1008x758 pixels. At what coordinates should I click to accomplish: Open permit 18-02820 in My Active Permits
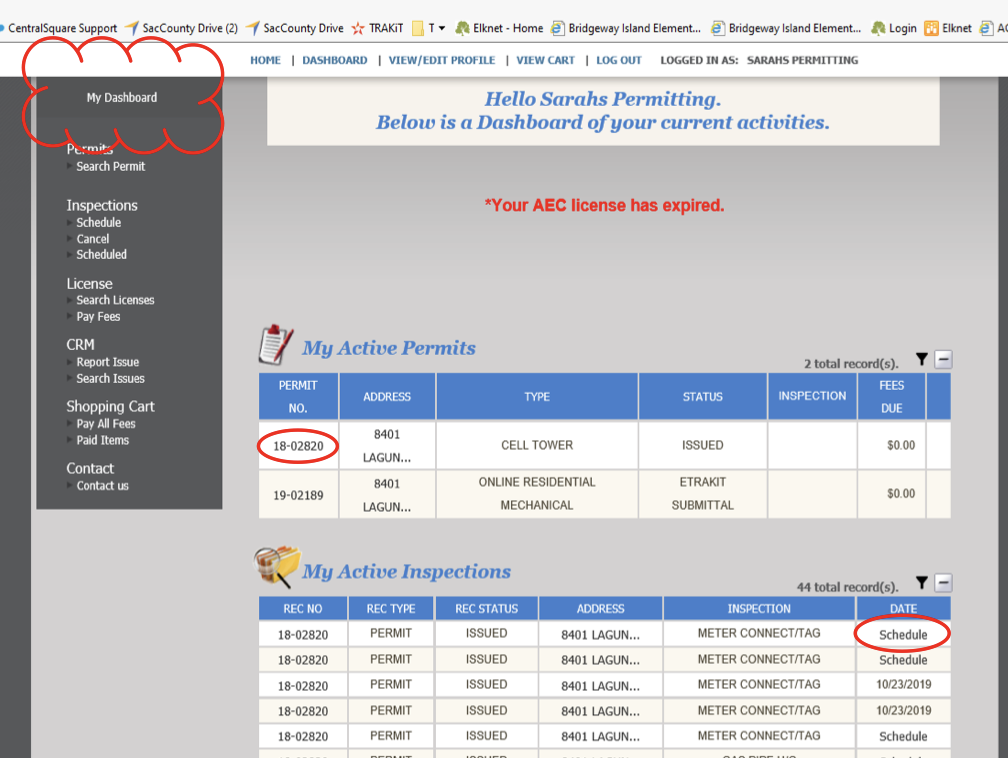(298, 446)
